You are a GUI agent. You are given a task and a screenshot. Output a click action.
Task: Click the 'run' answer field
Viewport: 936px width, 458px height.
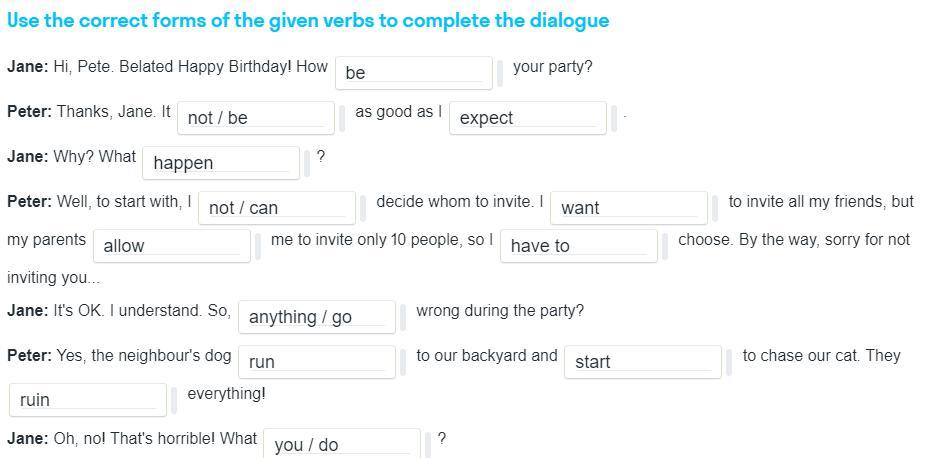(316, 361)
